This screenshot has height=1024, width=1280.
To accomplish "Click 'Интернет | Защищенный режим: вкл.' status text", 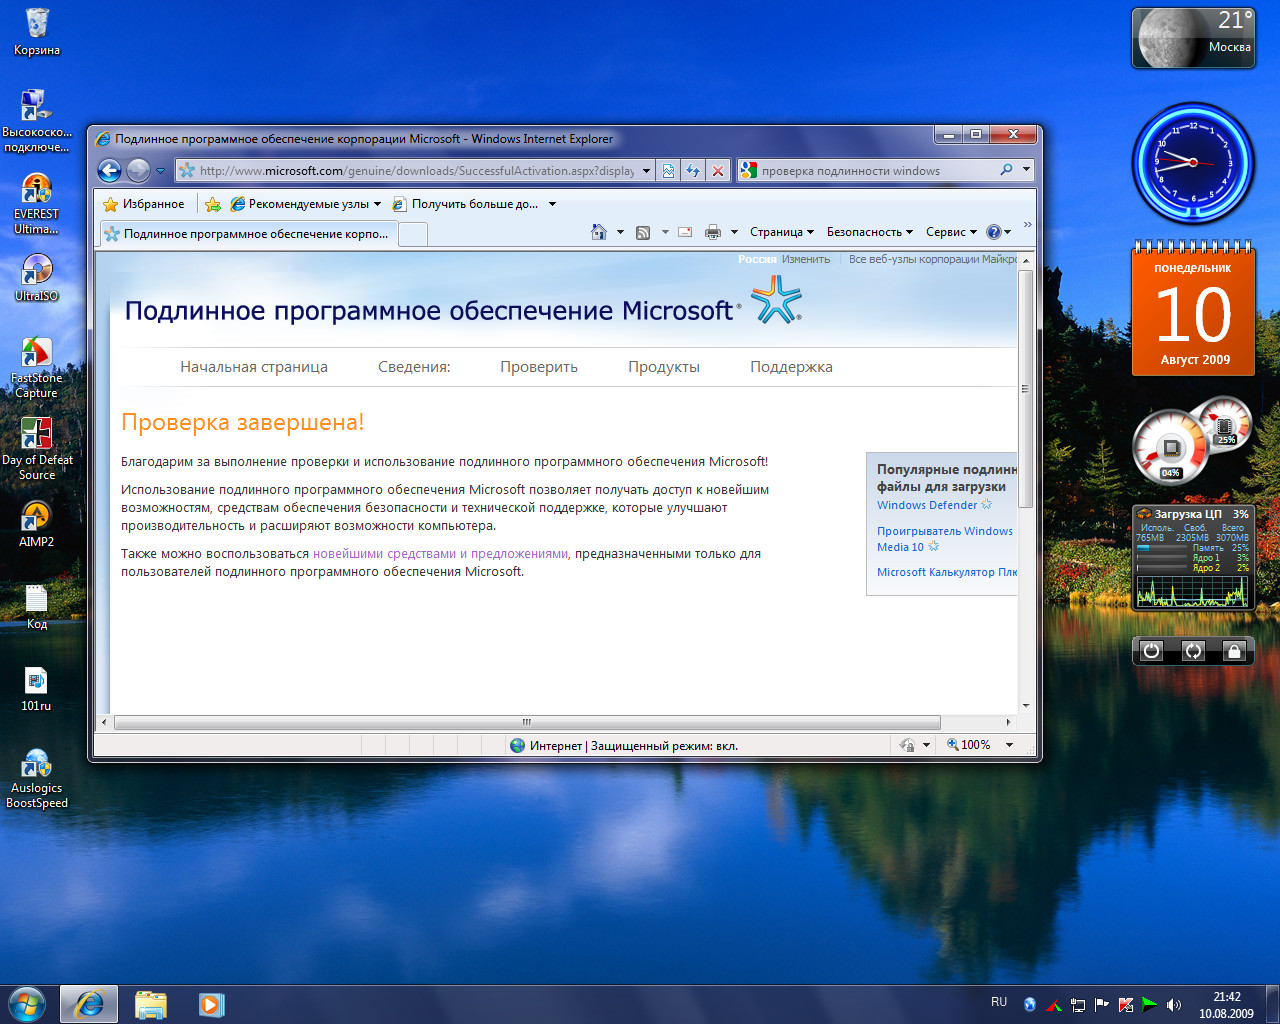I will point(634,746).
